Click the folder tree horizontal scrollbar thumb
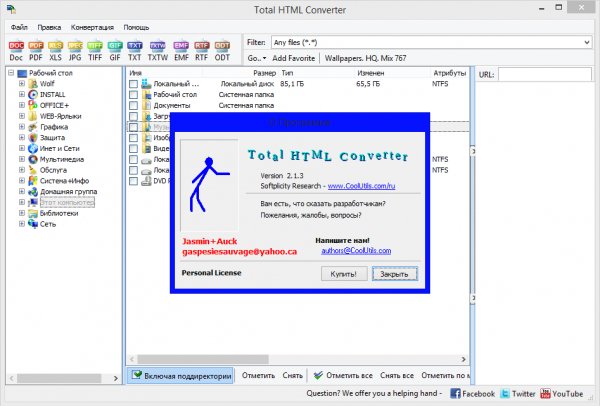The image size is (600, 406). coord(59,378)
